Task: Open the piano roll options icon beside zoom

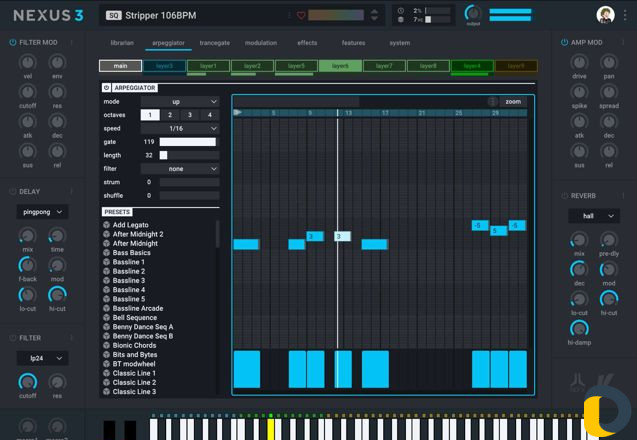Action: tap(492, 102)
